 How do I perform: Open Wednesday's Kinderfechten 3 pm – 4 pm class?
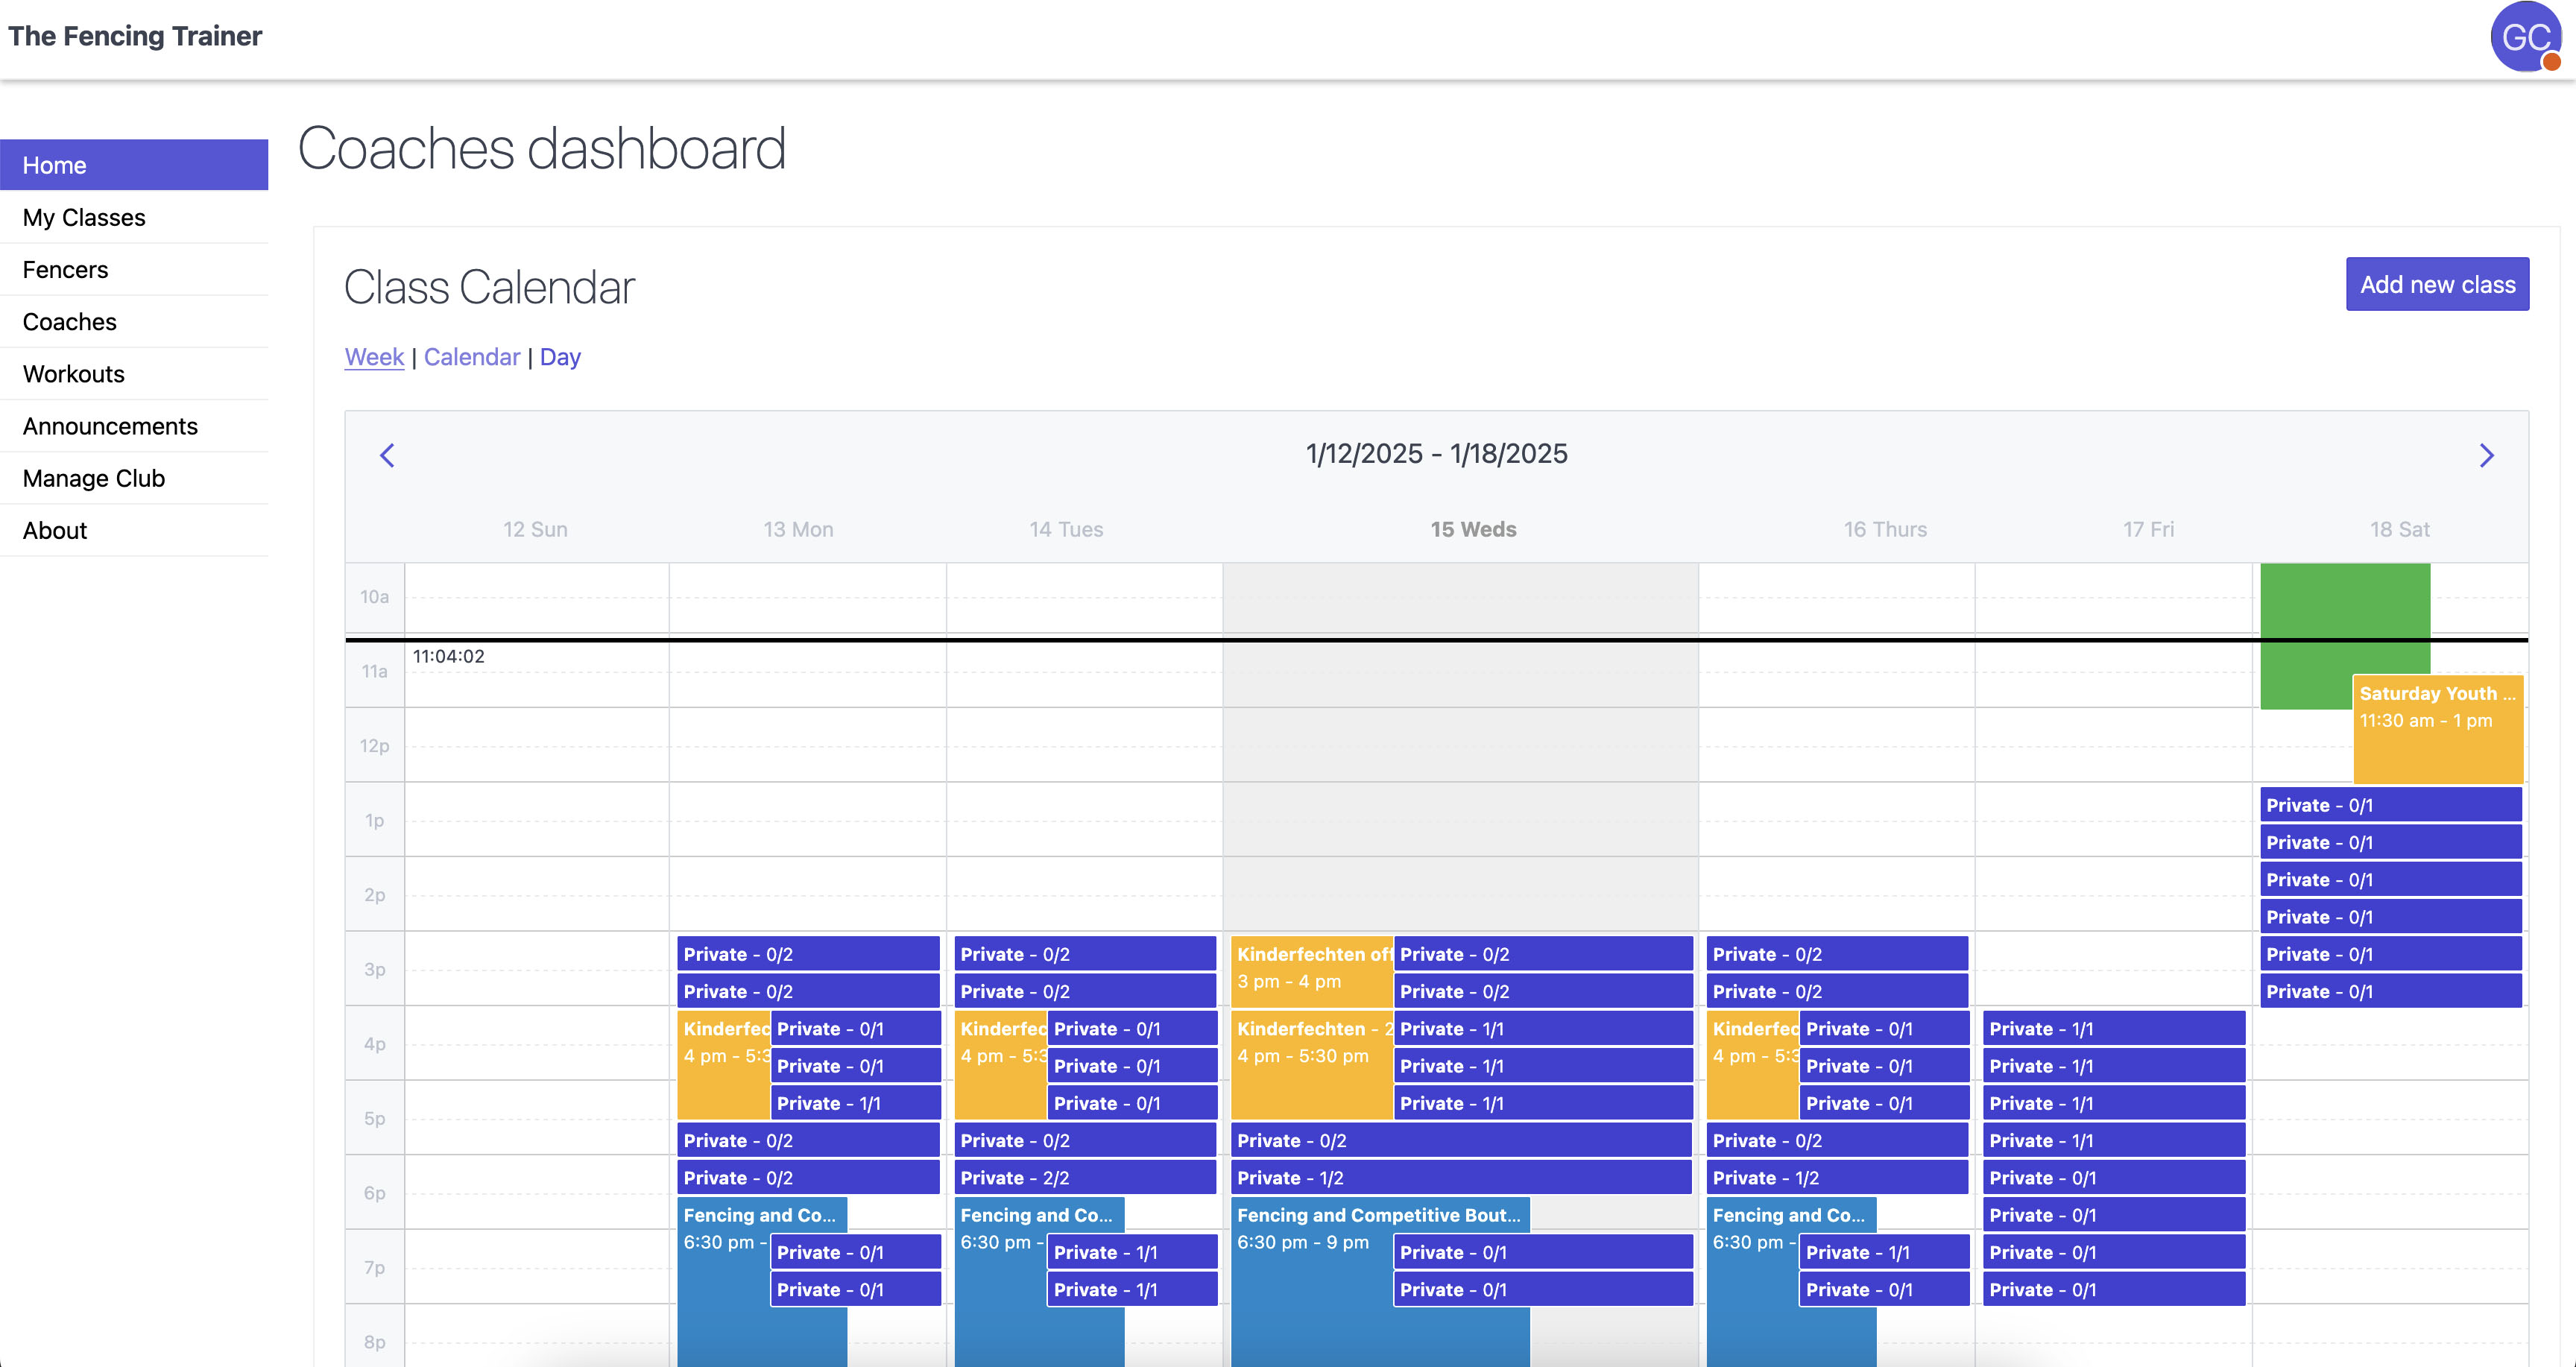(1310, 970)
